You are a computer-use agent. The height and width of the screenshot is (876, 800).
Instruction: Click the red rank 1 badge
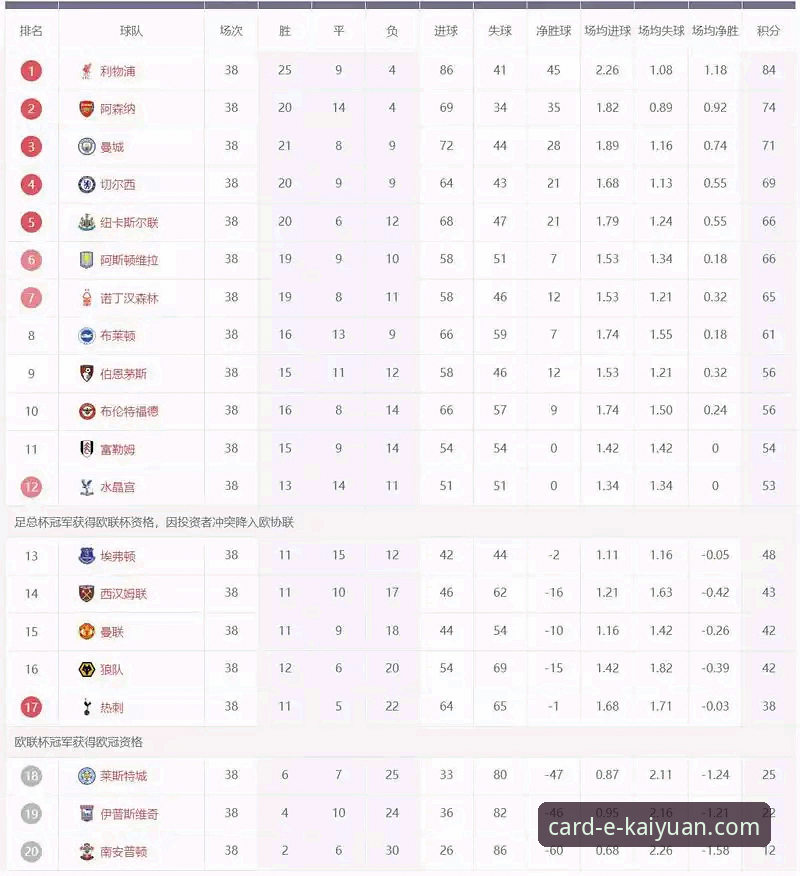point(31,71)
